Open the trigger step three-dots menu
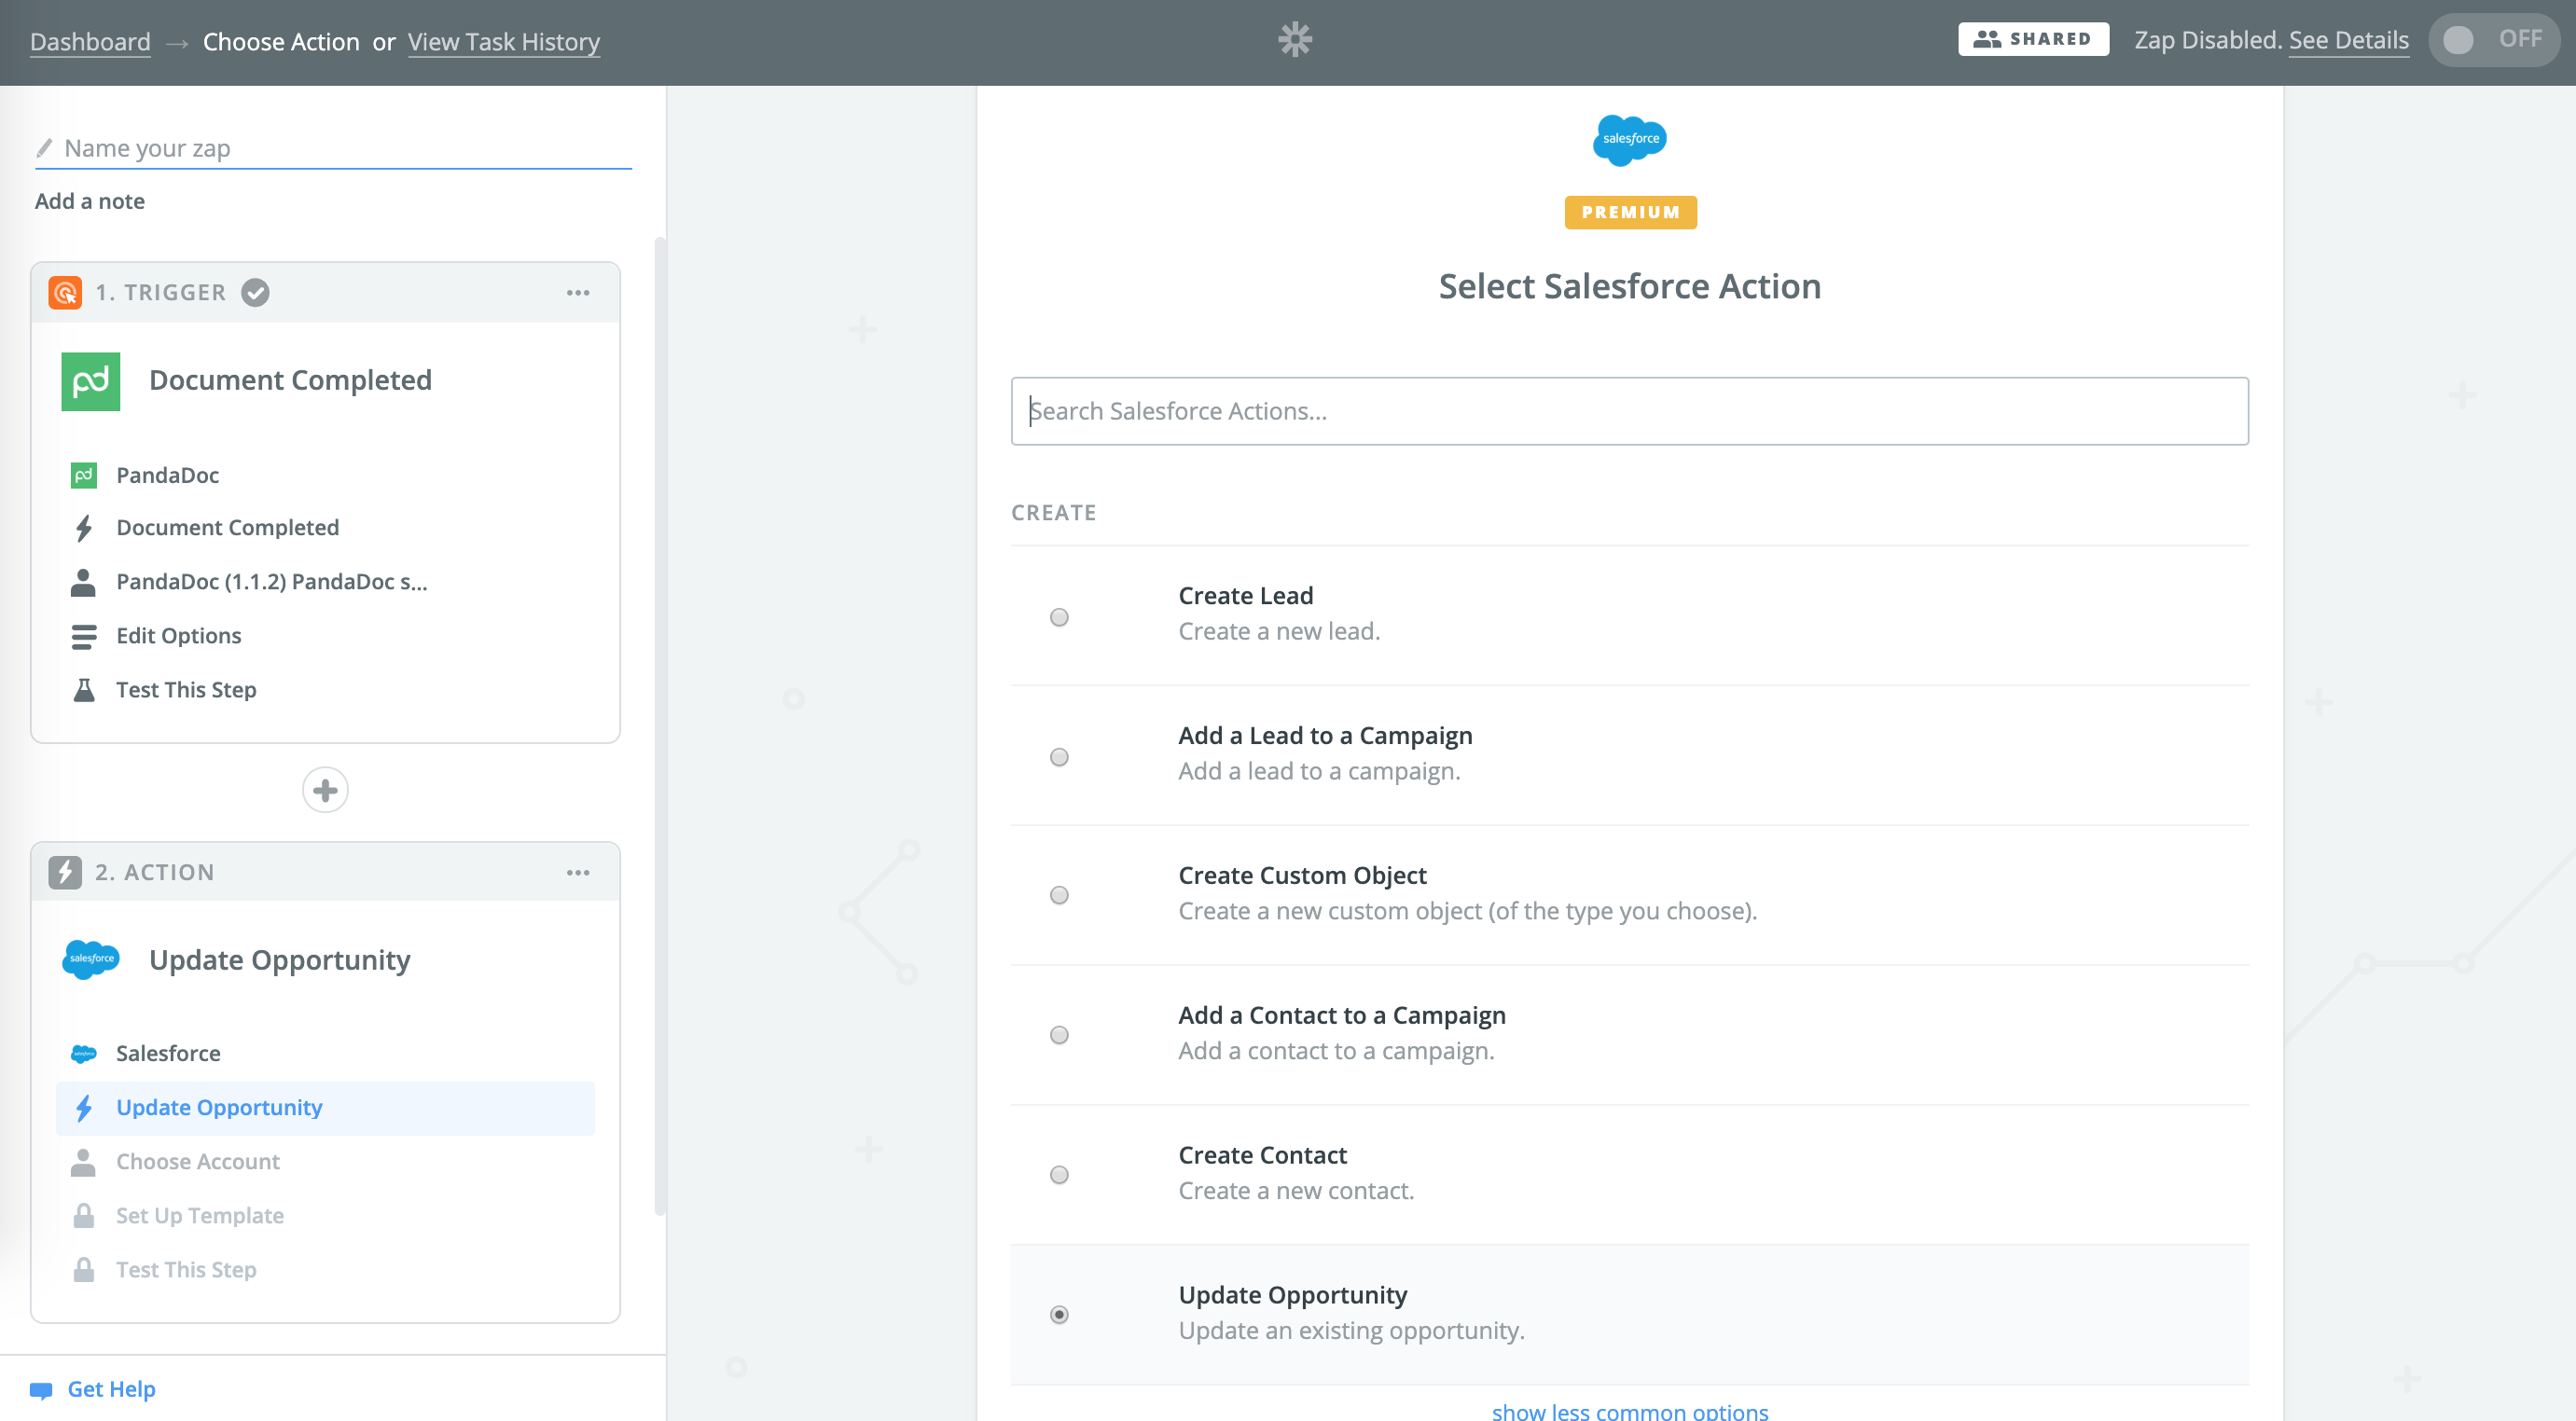 coord(577,292)
